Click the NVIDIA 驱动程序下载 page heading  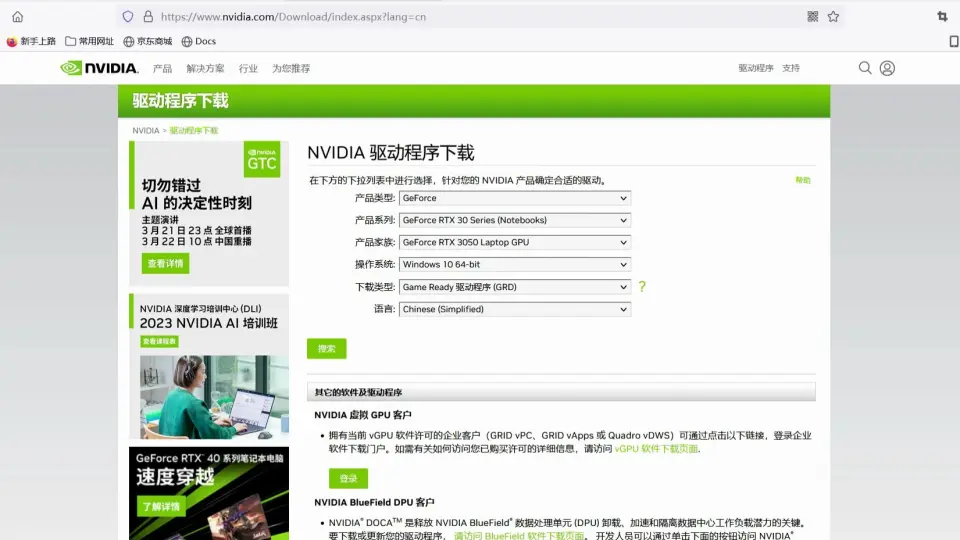point(391,152)
